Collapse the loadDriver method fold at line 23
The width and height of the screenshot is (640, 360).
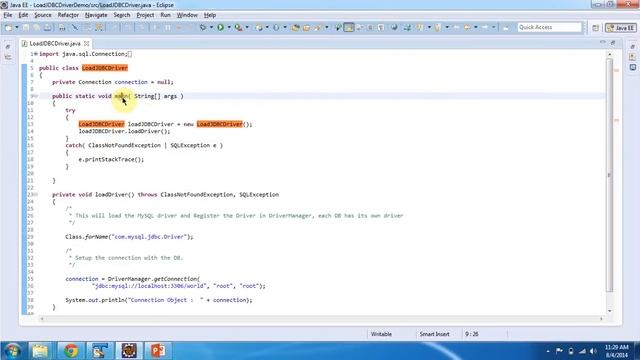(36, 195)
